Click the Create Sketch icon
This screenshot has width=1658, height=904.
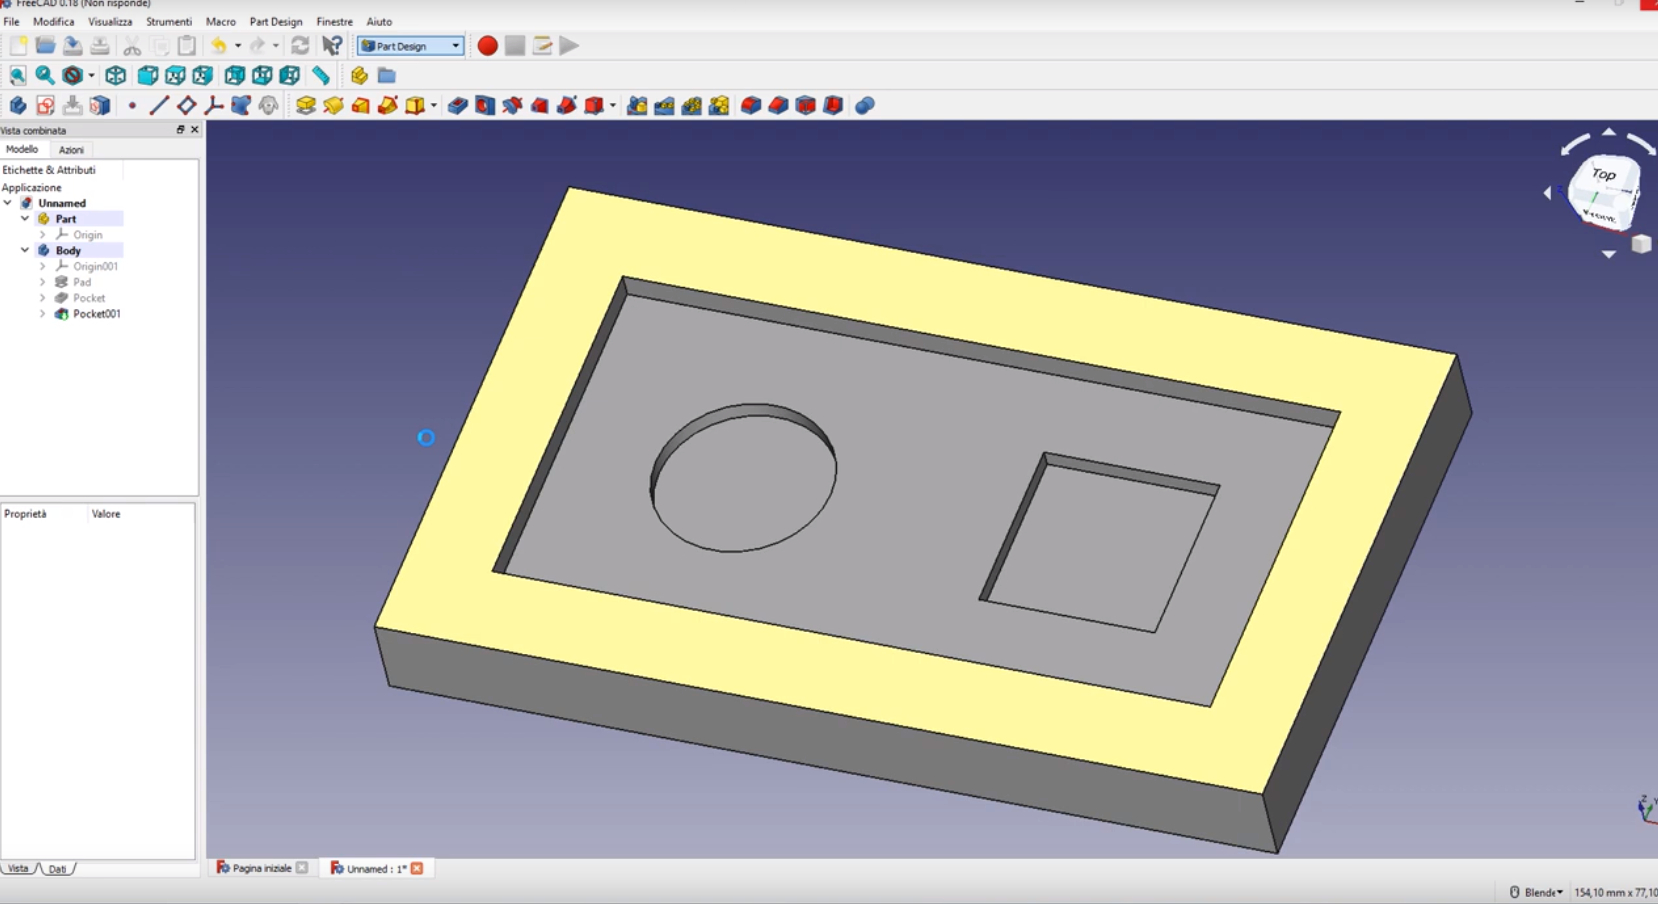(x=45, y=106)
